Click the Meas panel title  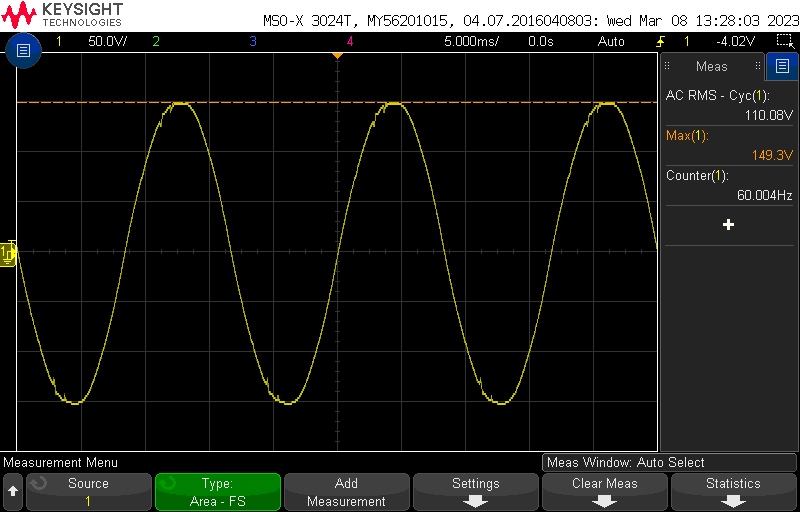(712, 66)
